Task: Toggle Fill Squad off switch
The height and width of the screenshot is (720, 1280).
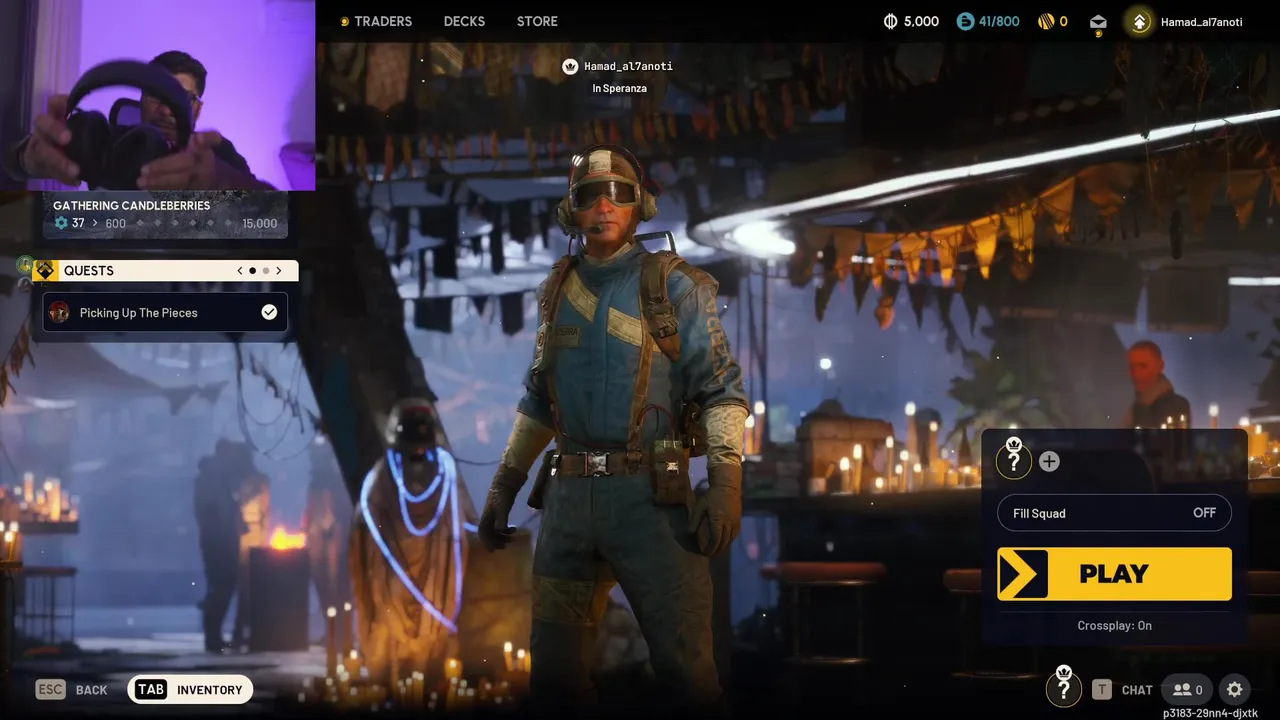Action: click(1114, 513)
